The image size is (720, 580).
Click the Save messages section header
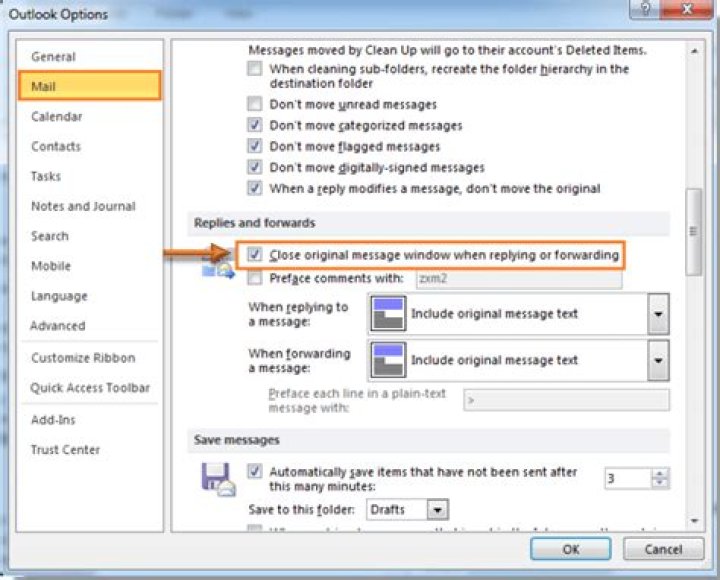[x=237, y=440]
